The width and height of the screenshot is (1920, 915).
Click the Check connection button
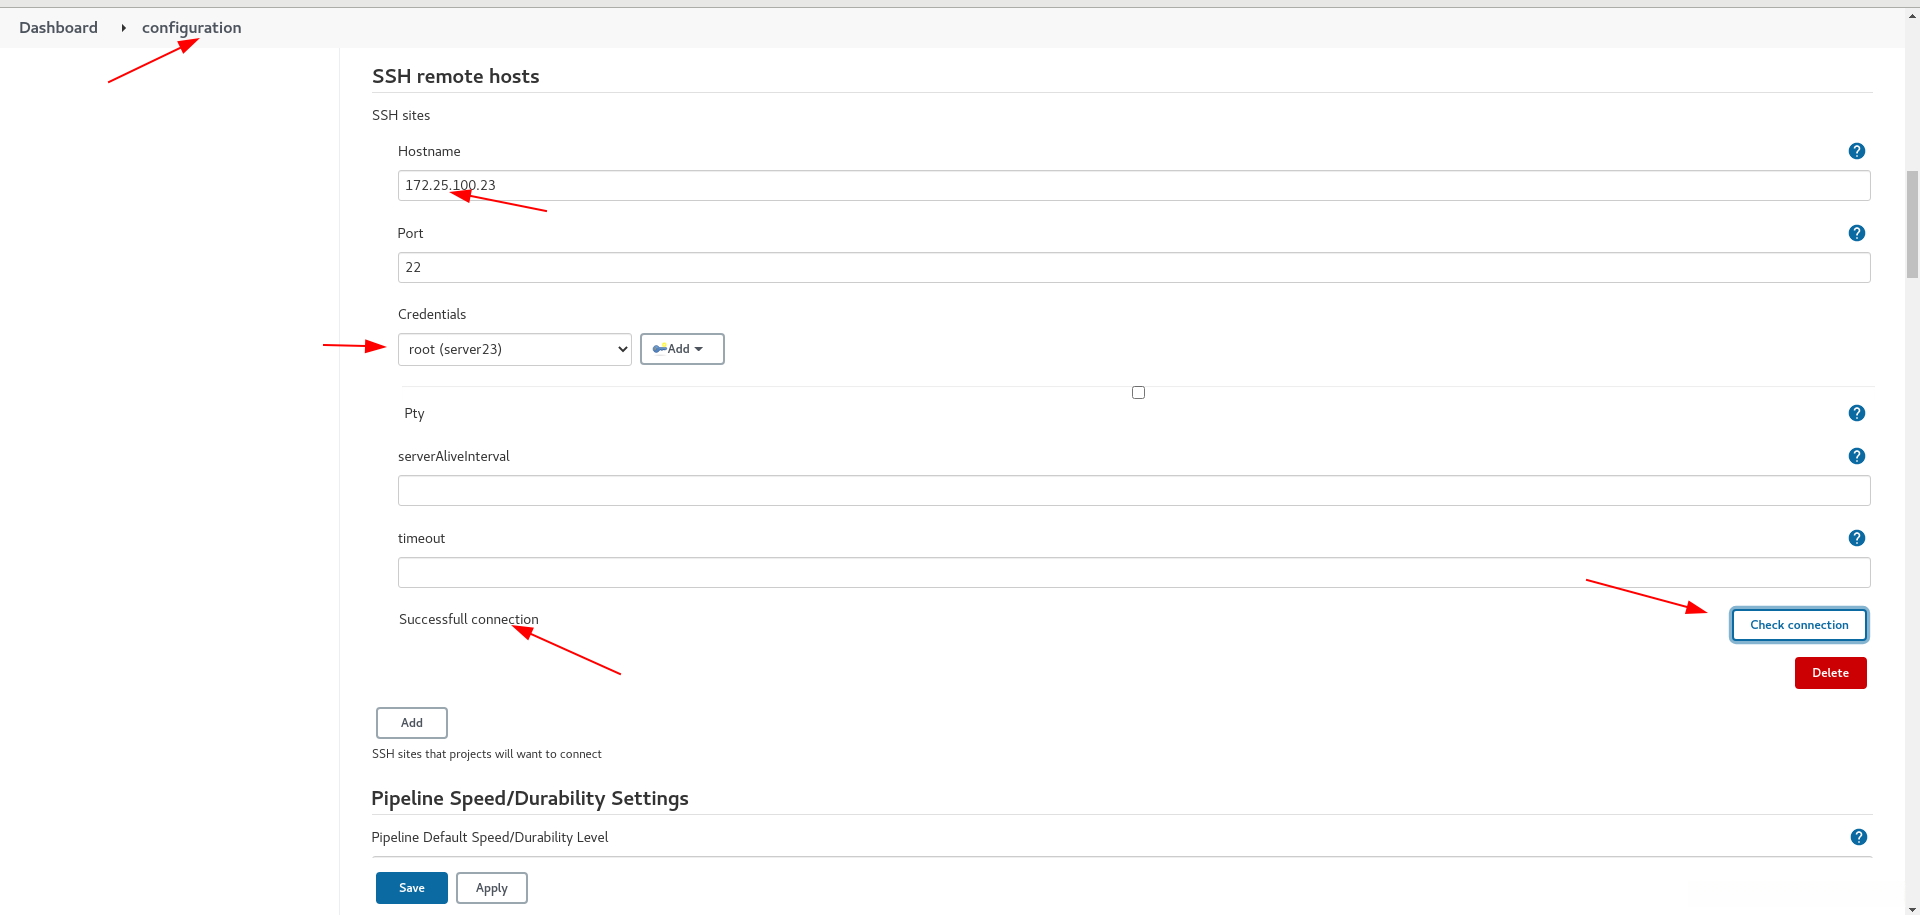coord(1798,625)
